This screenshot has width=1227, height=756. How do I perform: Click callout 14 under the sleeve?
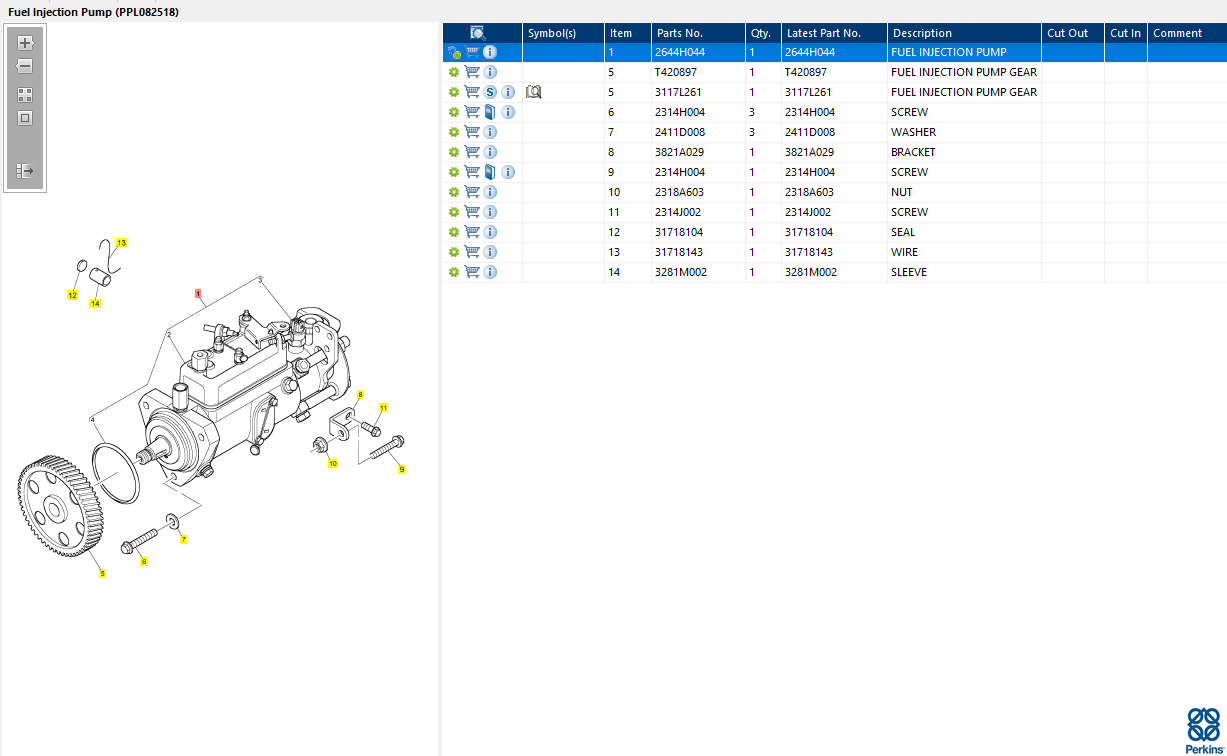point(95,303)
